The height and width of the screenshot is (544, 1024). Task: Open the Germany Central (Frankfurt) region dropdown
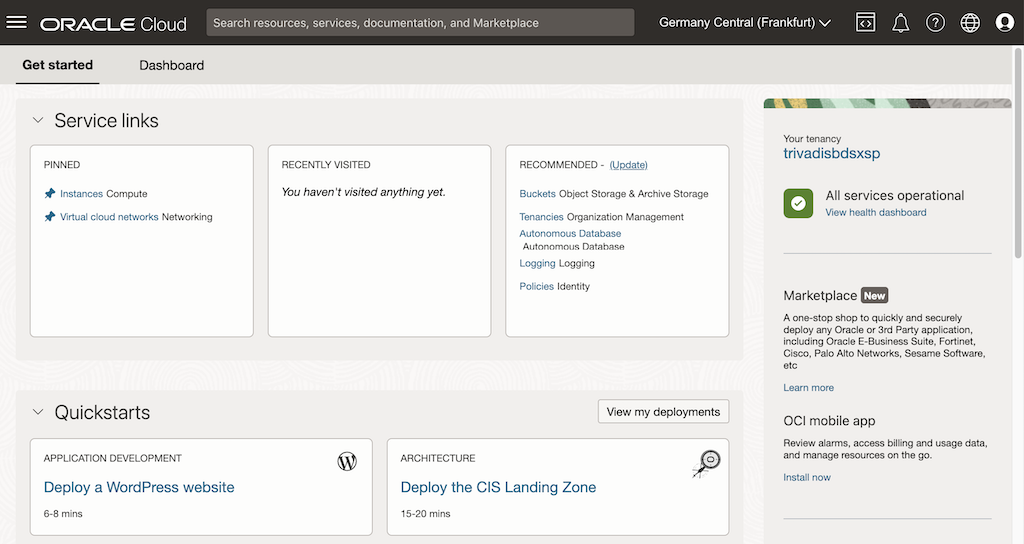coord(744,23)
